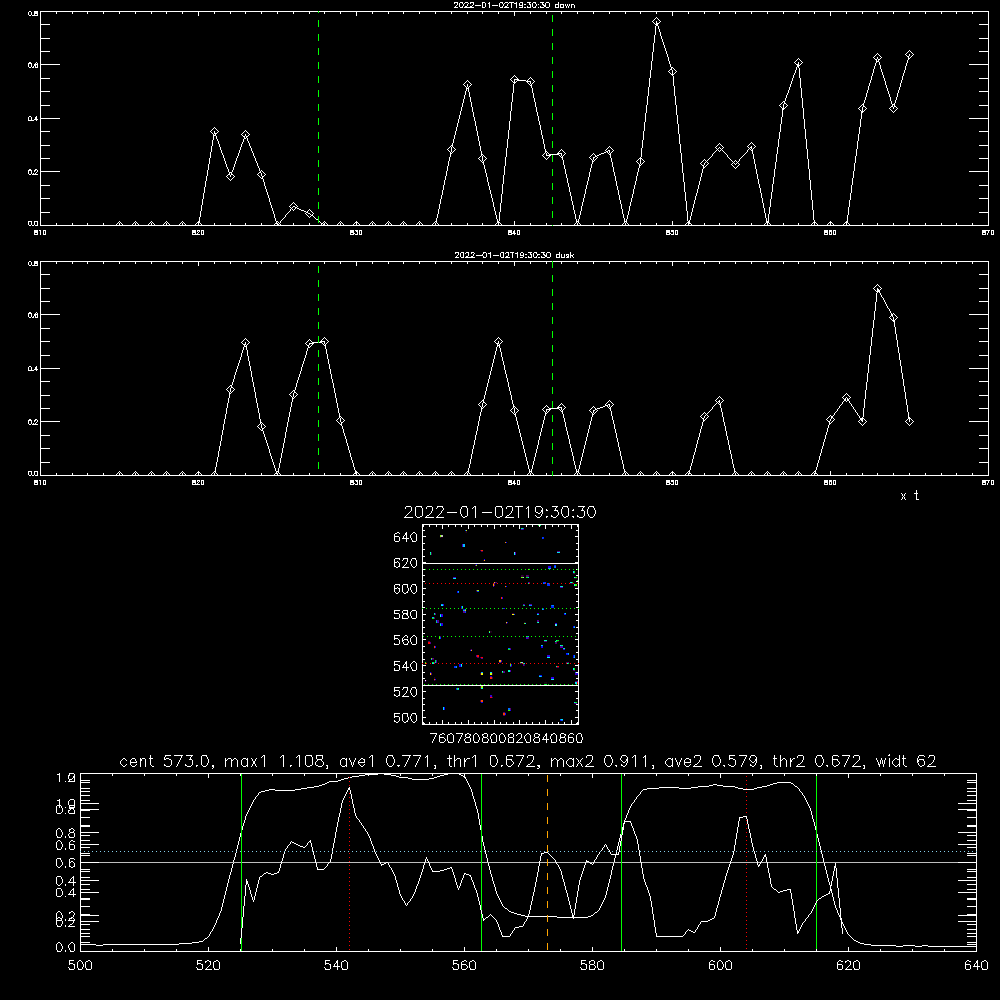Click the 'x t' label below the dusk plot
Image resolution: width=1000 pixels, height=1000 pixels.
909,496
